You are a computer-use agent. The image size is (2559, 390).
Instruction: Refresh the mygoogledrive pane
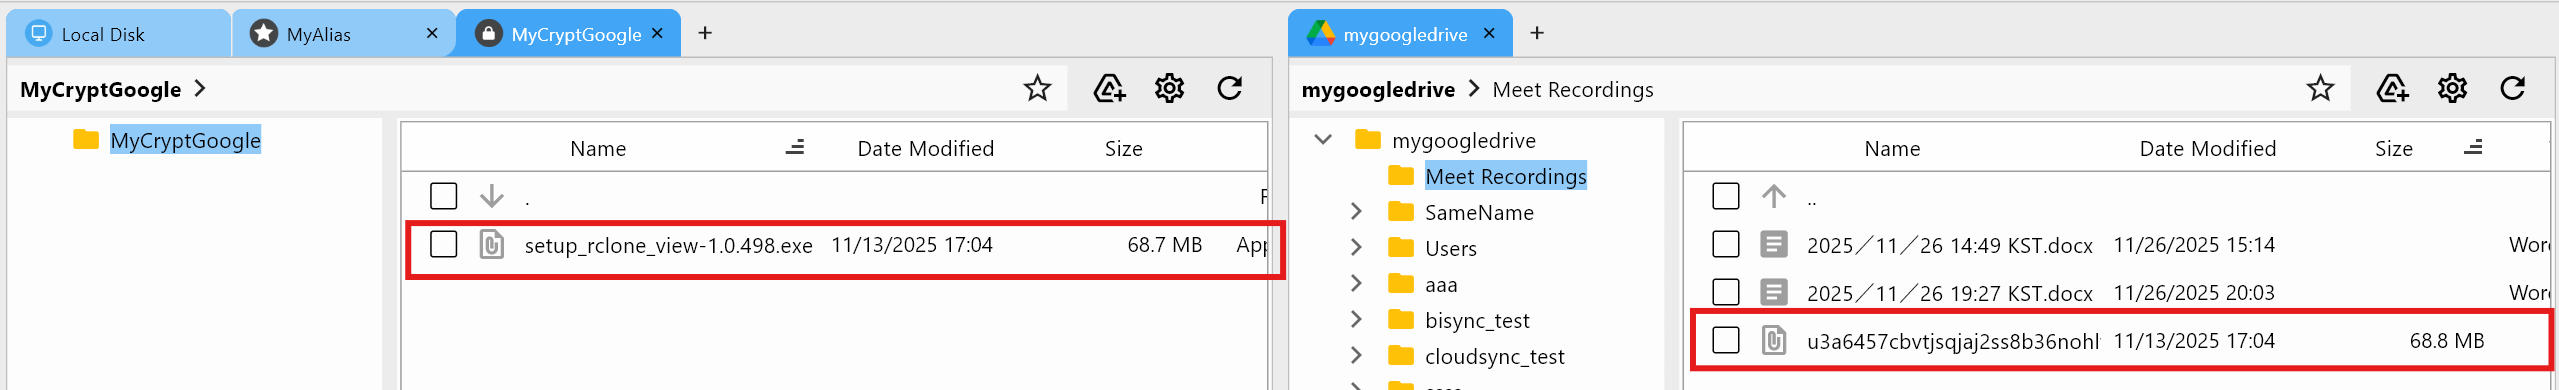(x=2513, y=89)
